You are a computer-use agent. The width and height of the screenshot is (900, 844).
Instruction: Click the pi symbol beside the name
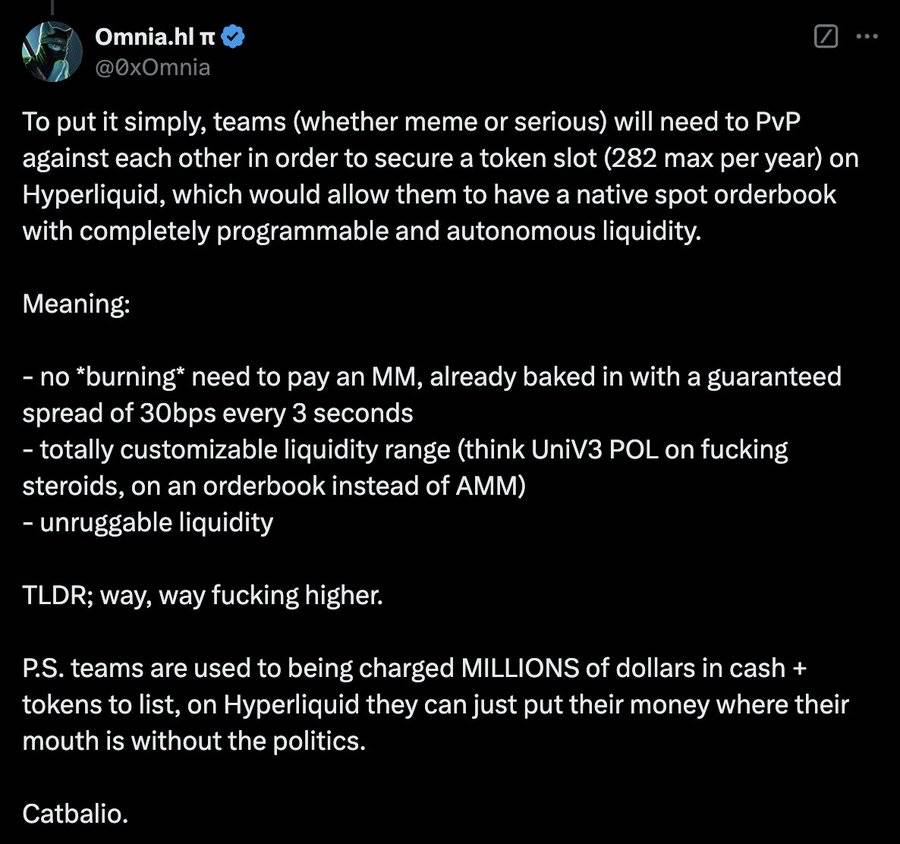pyautogui.click(x=211, y=38)
